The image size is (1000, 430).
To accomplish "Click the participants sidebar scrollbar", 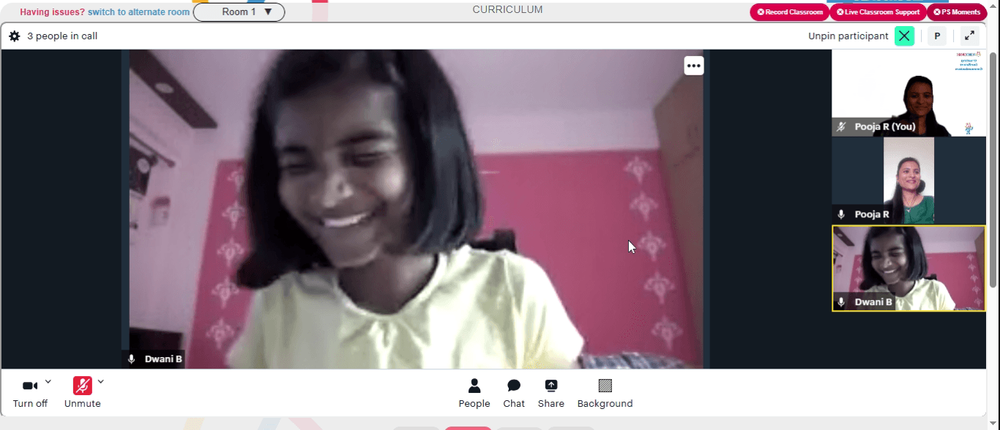I will (993, 169).
